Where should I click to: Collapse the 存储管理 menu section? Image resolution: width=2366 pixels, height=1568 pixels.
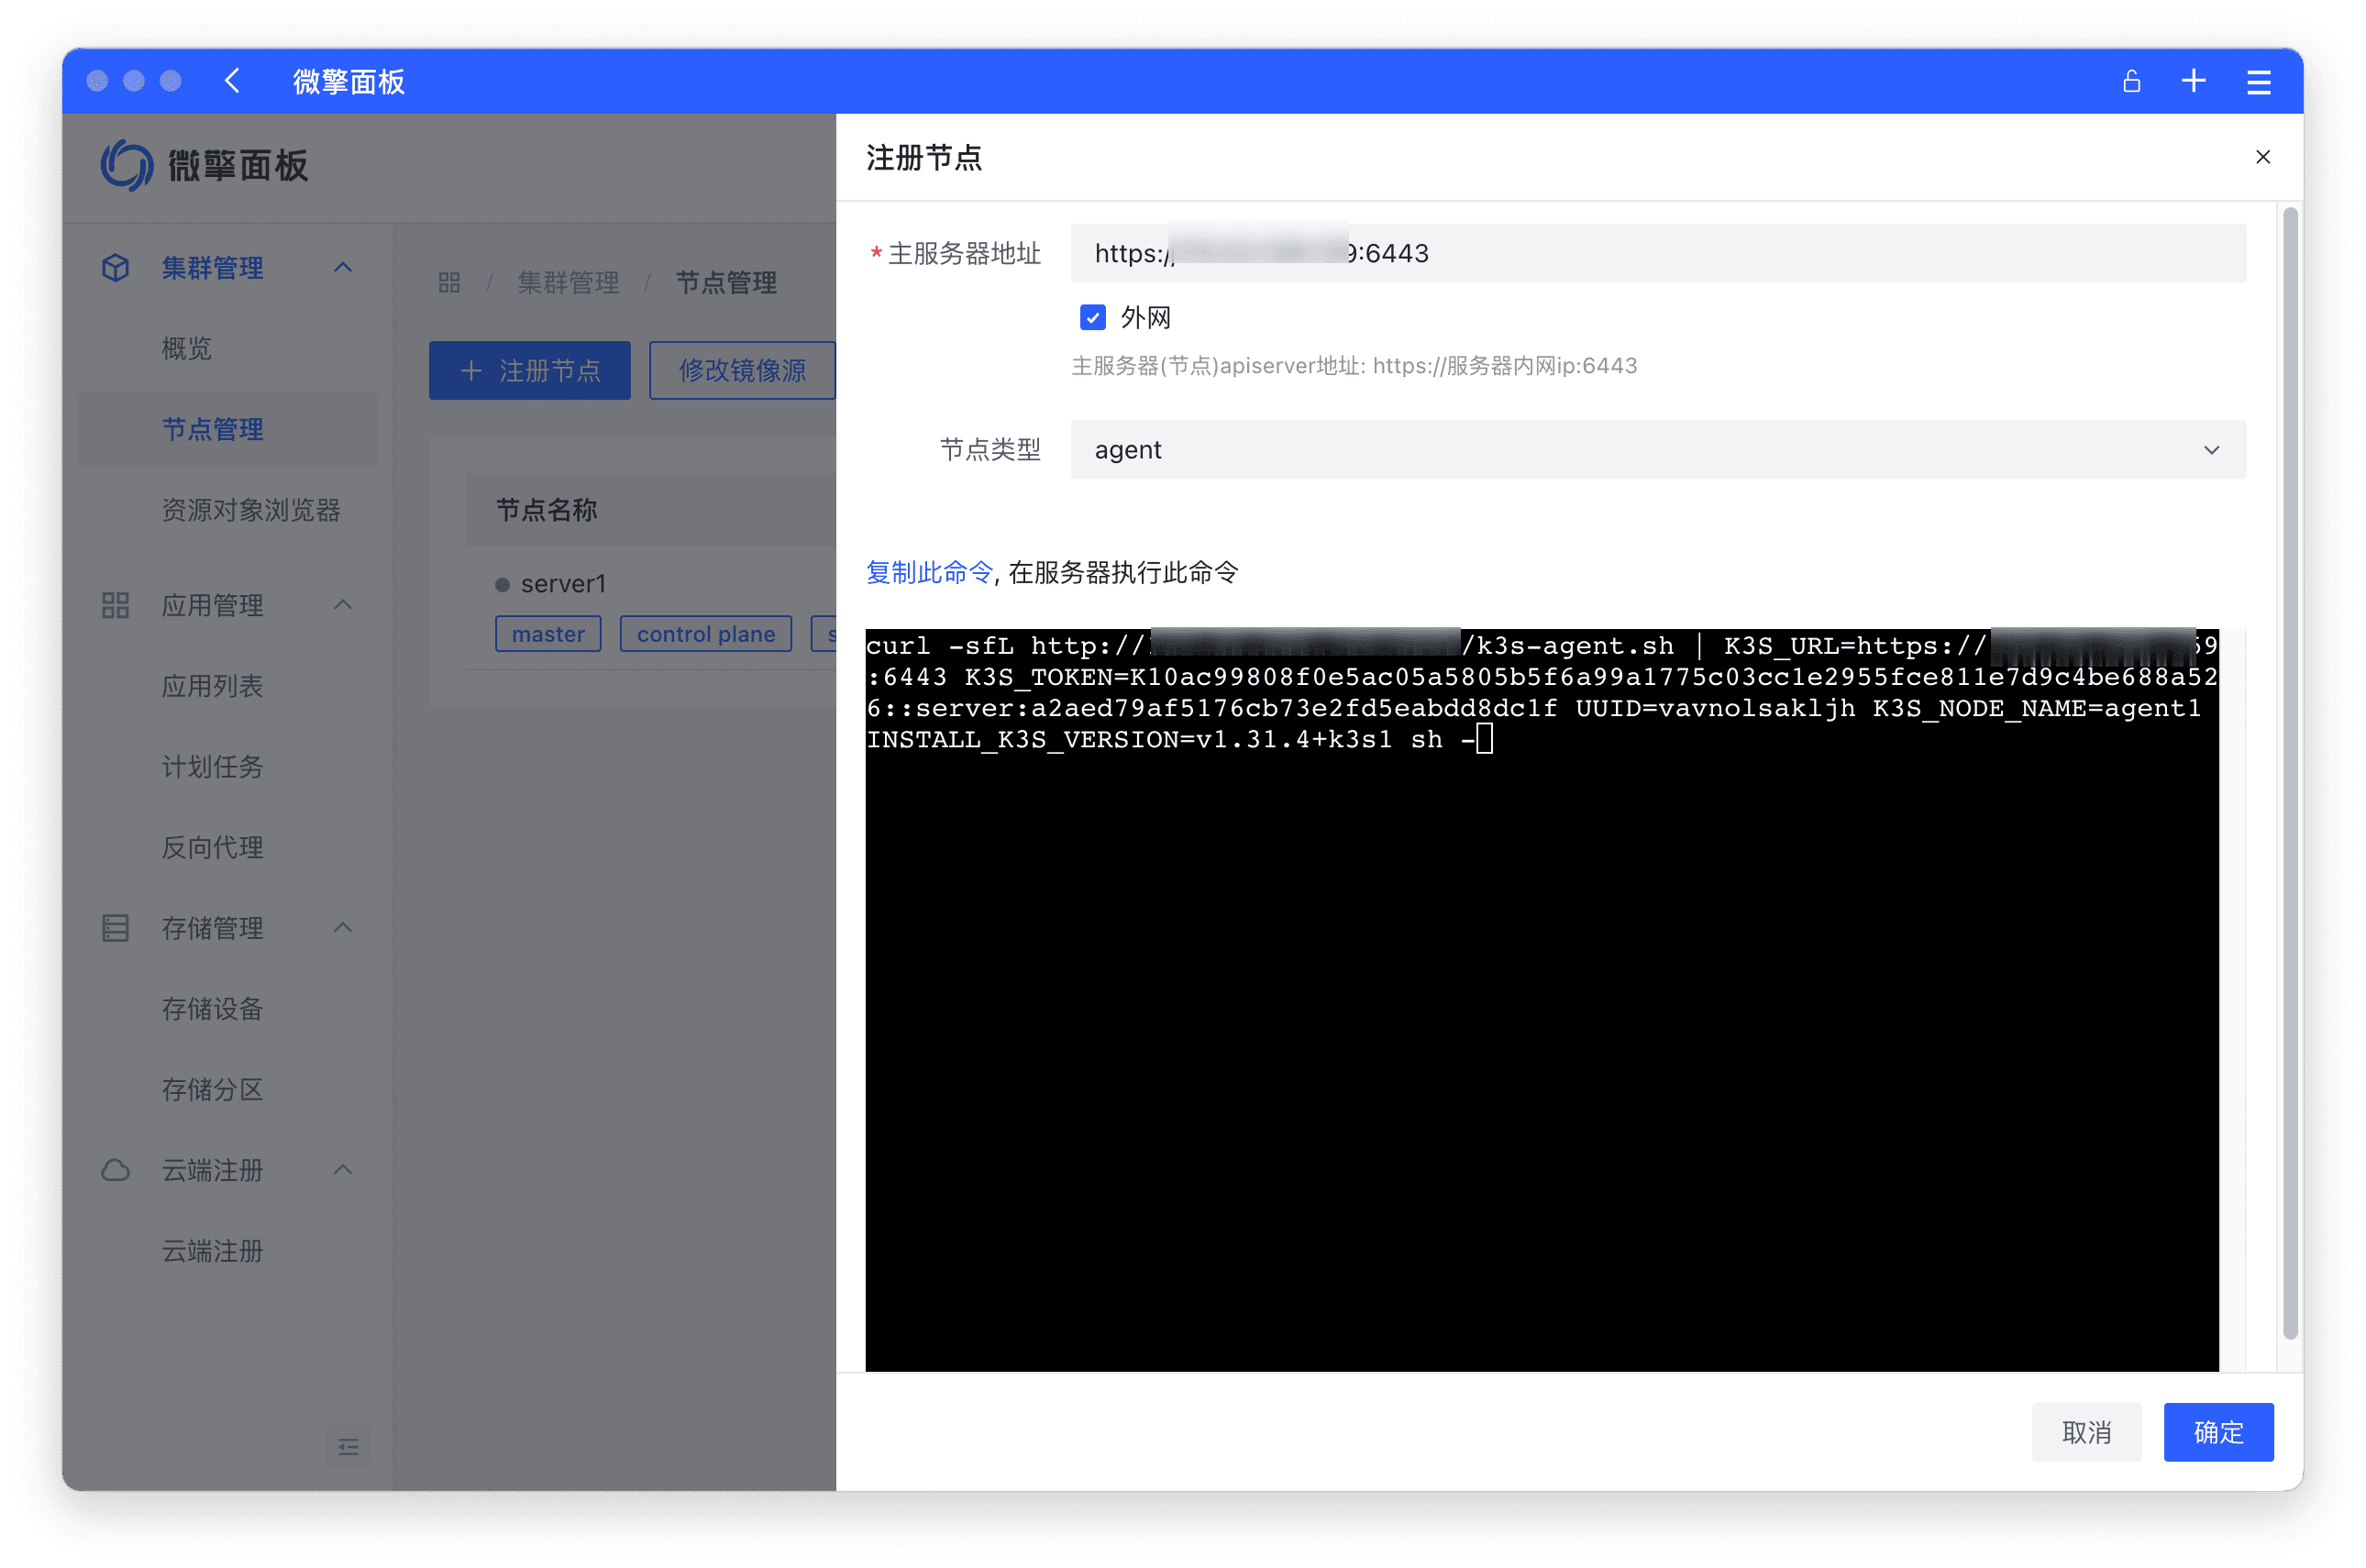point(342,928)
